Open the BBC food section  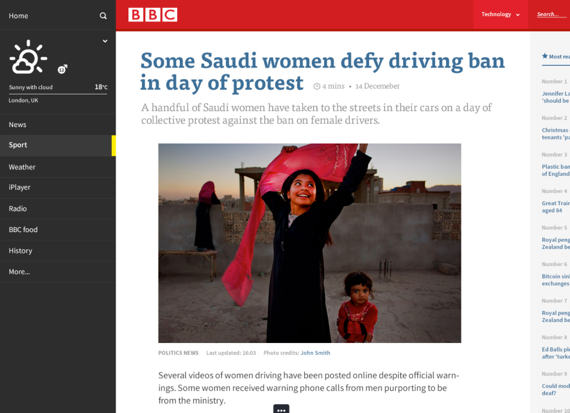click(x=58, y=230)
